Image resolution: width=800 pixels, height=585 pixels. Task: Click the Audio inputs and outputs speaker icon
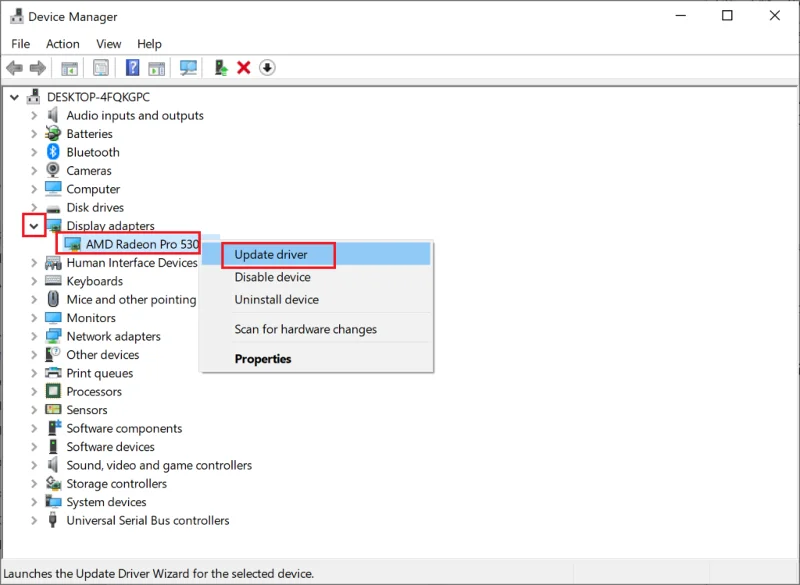pos(53,115)
